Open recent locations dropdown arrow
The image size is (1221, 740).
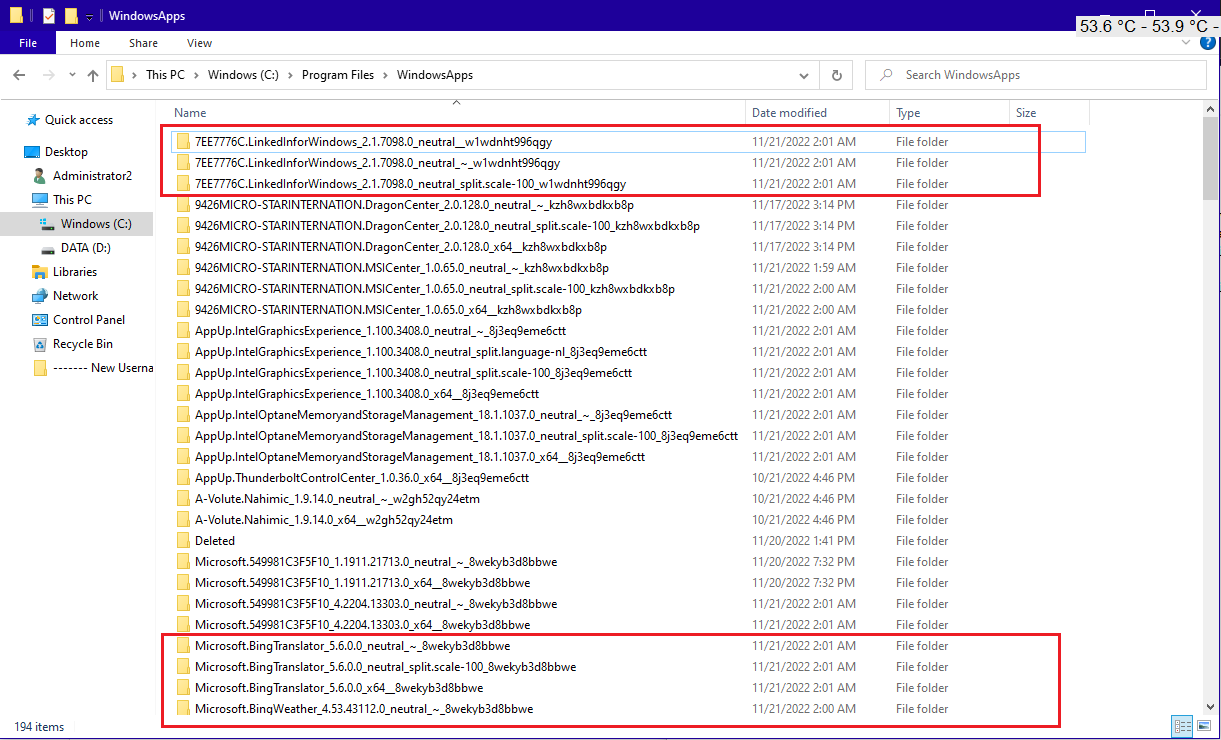(71, 75)
